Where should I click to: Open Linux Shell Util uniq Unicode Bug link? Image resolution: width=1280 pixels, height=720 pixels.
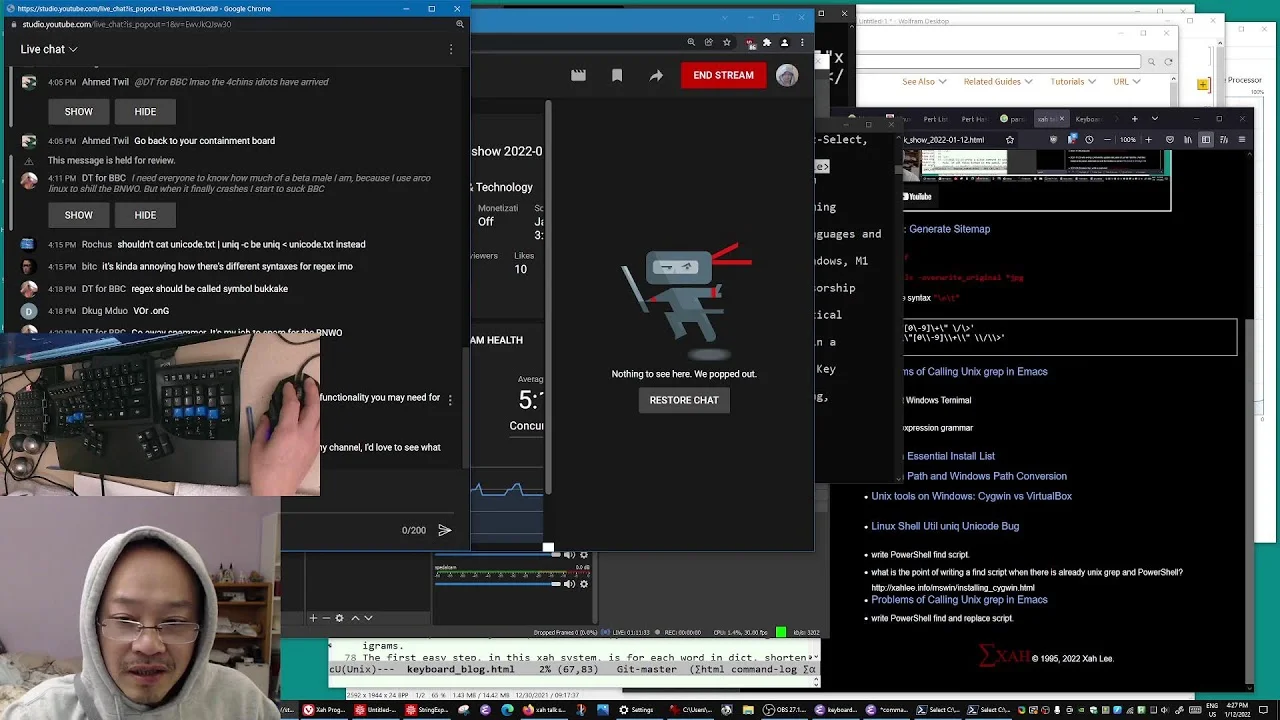coord(945,526)
